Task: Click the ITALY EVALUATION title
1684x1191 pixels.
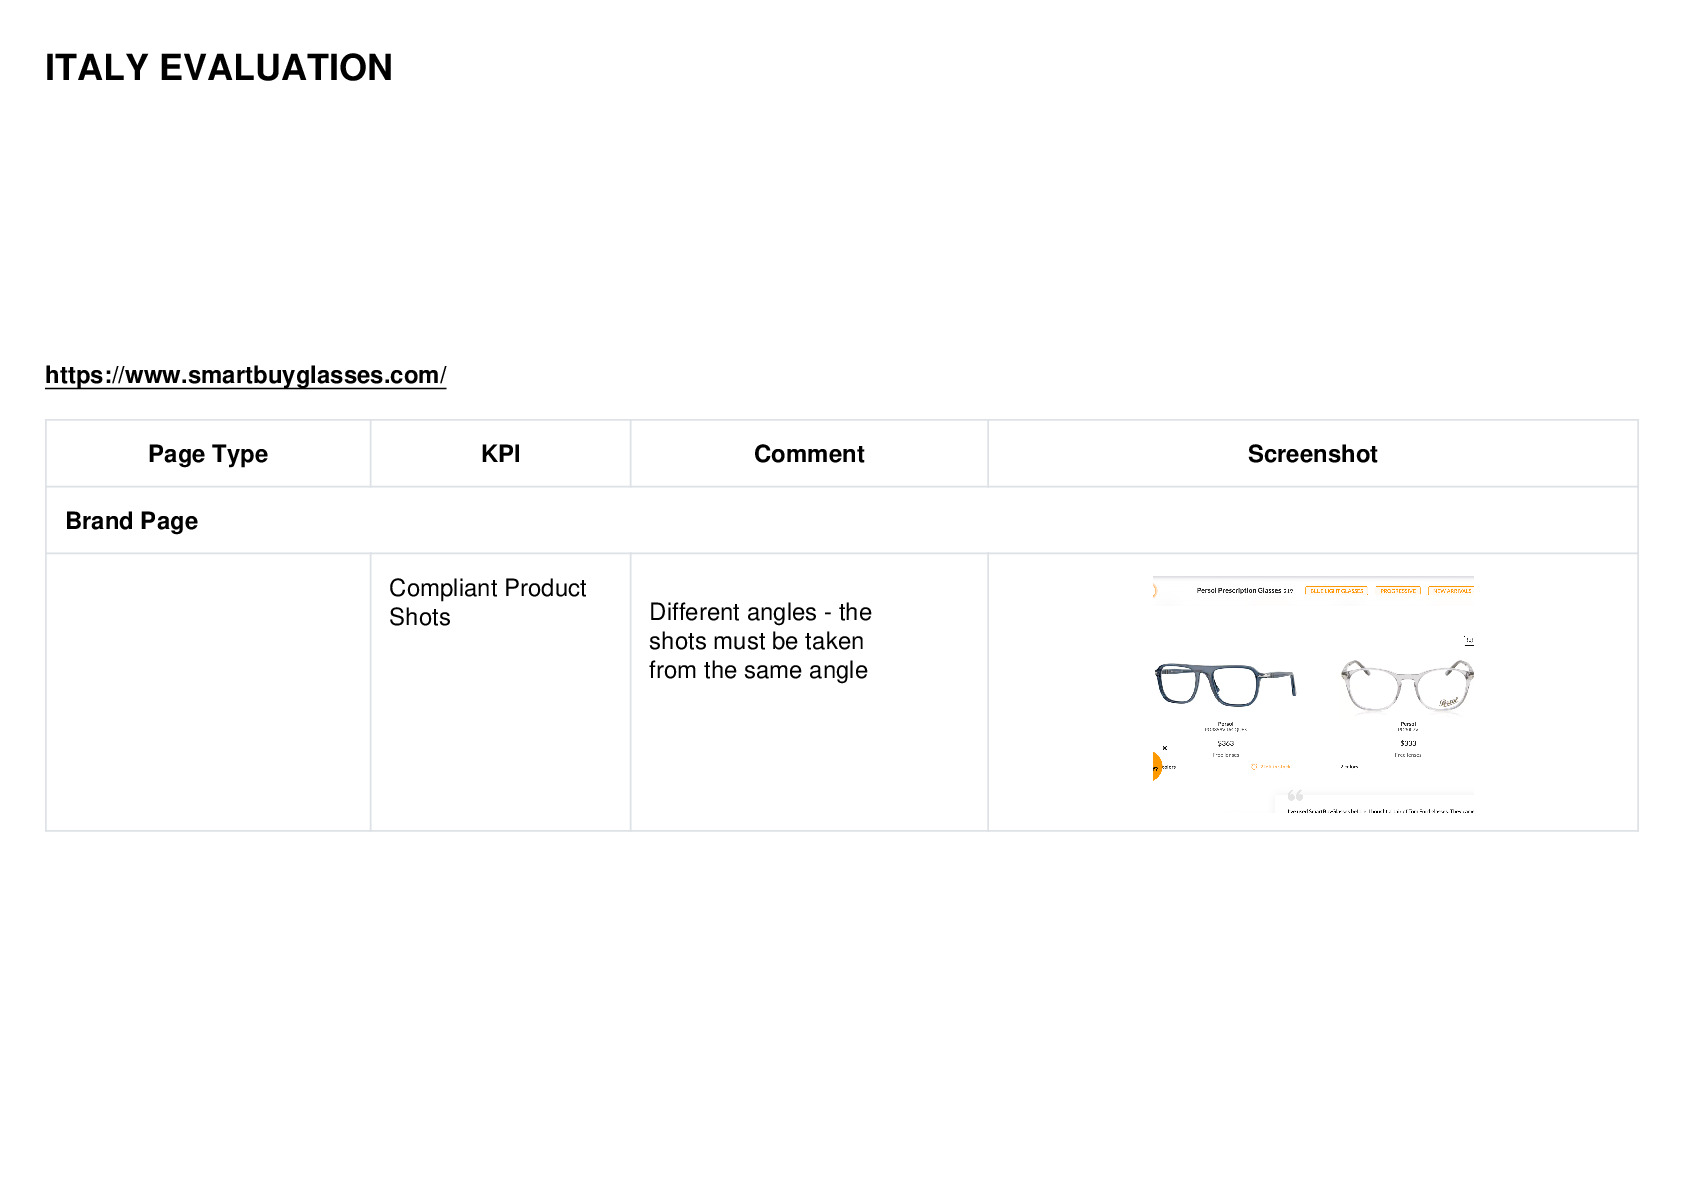Action: [x=218, y=68]
